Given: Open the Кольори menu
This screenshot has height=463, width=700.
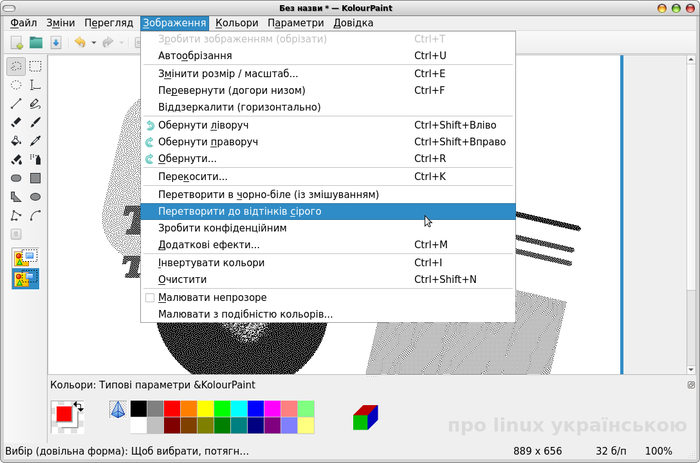Looking at the screenshot, I should tap(237, 23).
